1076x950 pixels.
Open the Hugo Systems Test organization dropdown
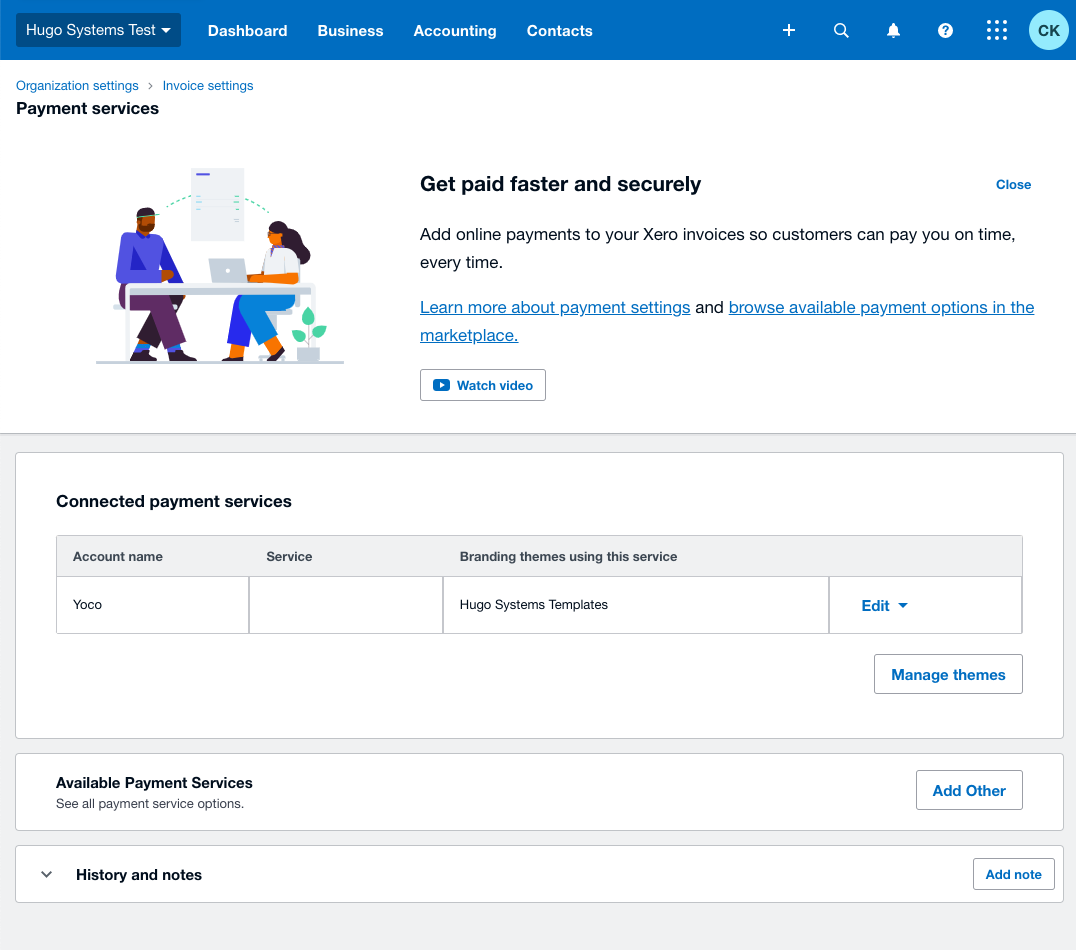[98, 30]
